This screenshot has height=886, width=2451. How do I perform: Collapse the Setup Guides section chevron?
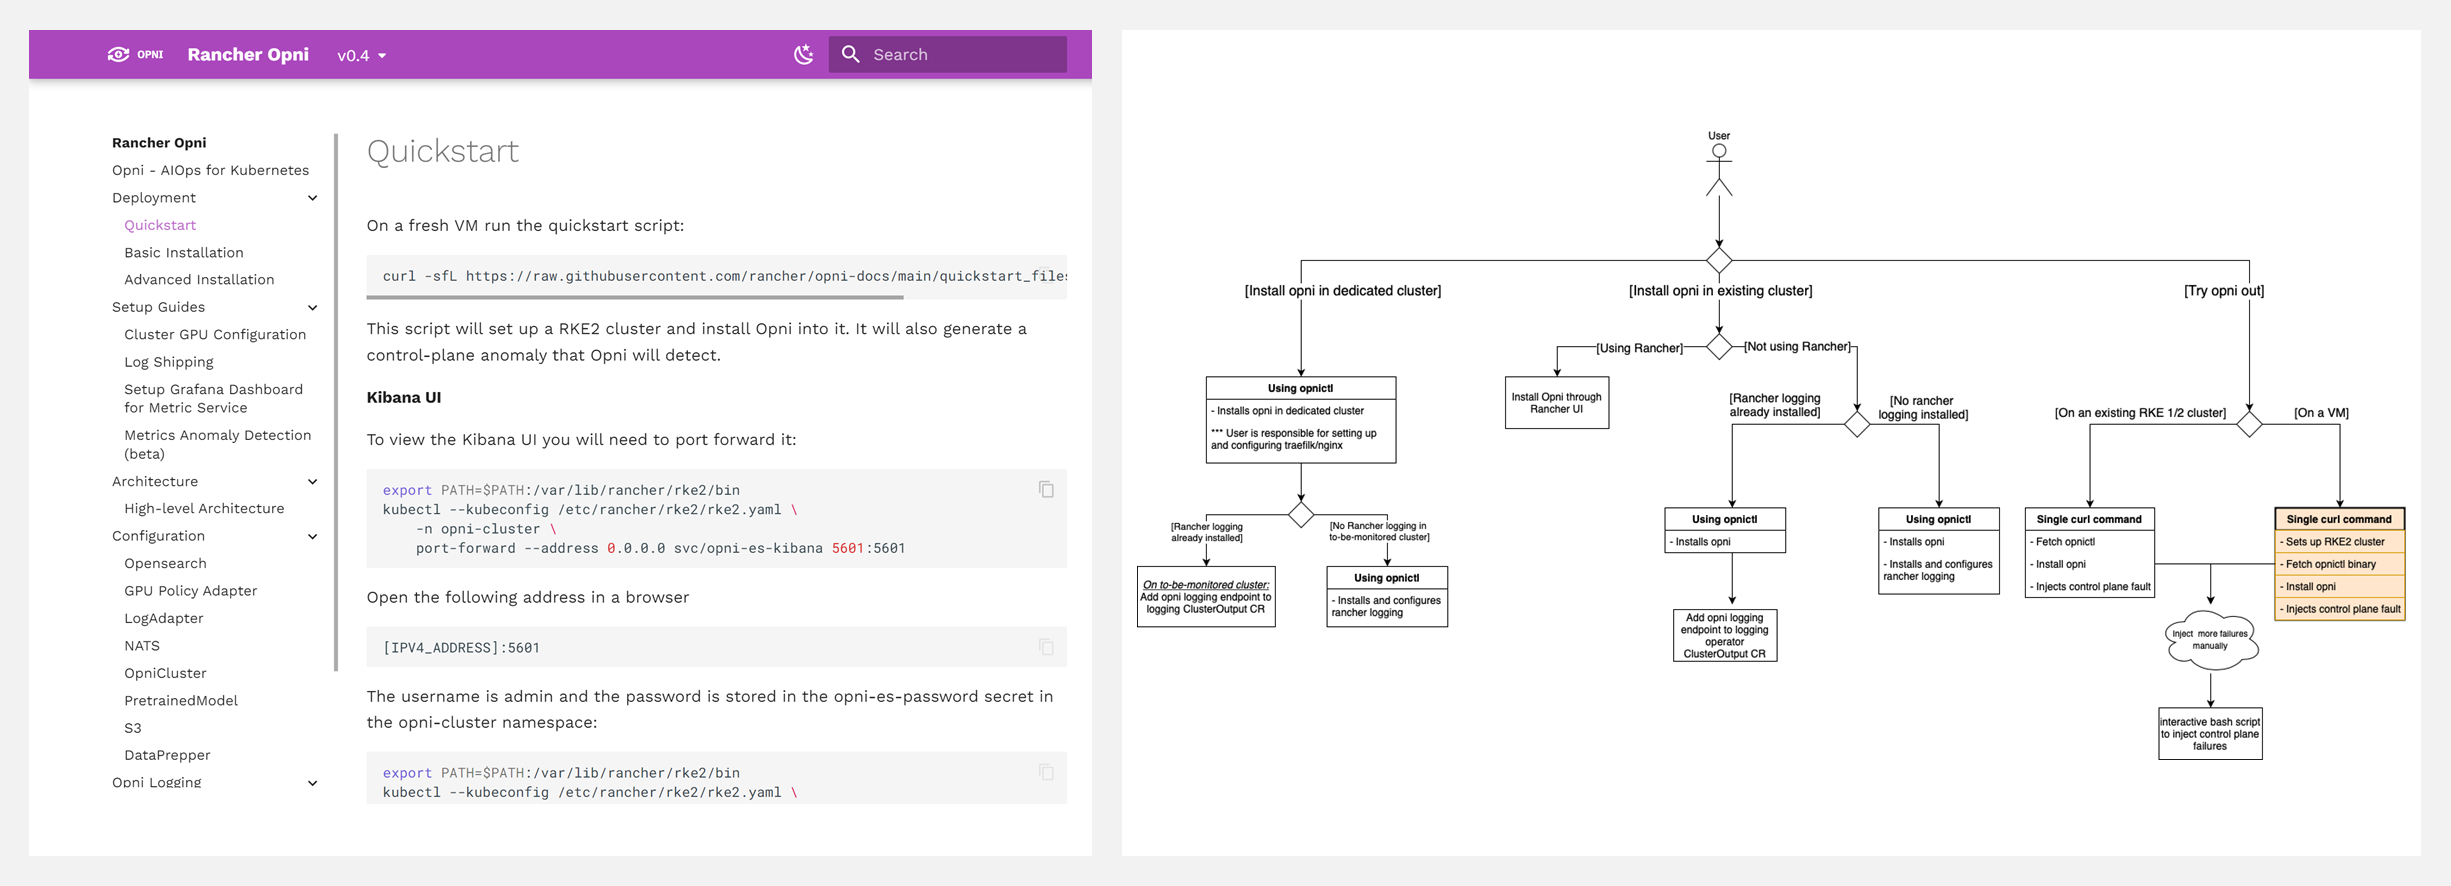[312, 308]
